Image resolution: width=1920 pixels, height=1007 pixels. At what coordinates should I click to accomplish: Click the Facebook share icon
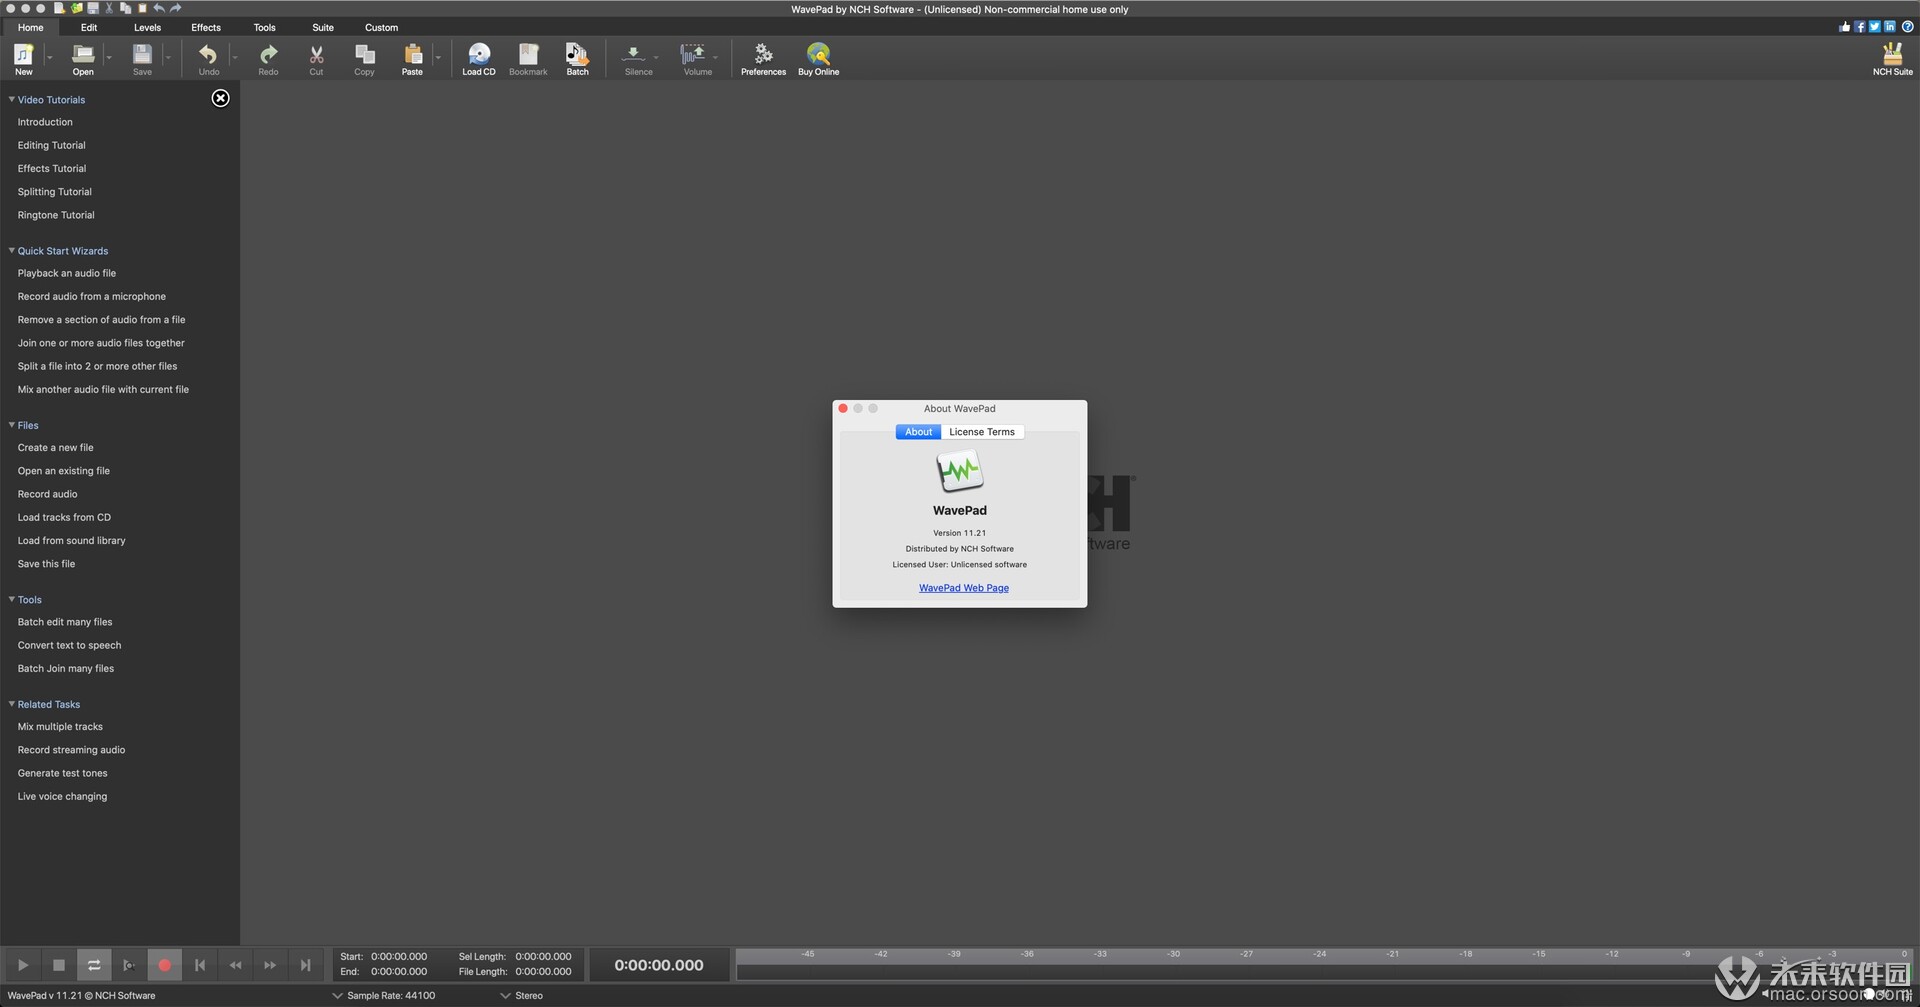[x=1860, y=27]
